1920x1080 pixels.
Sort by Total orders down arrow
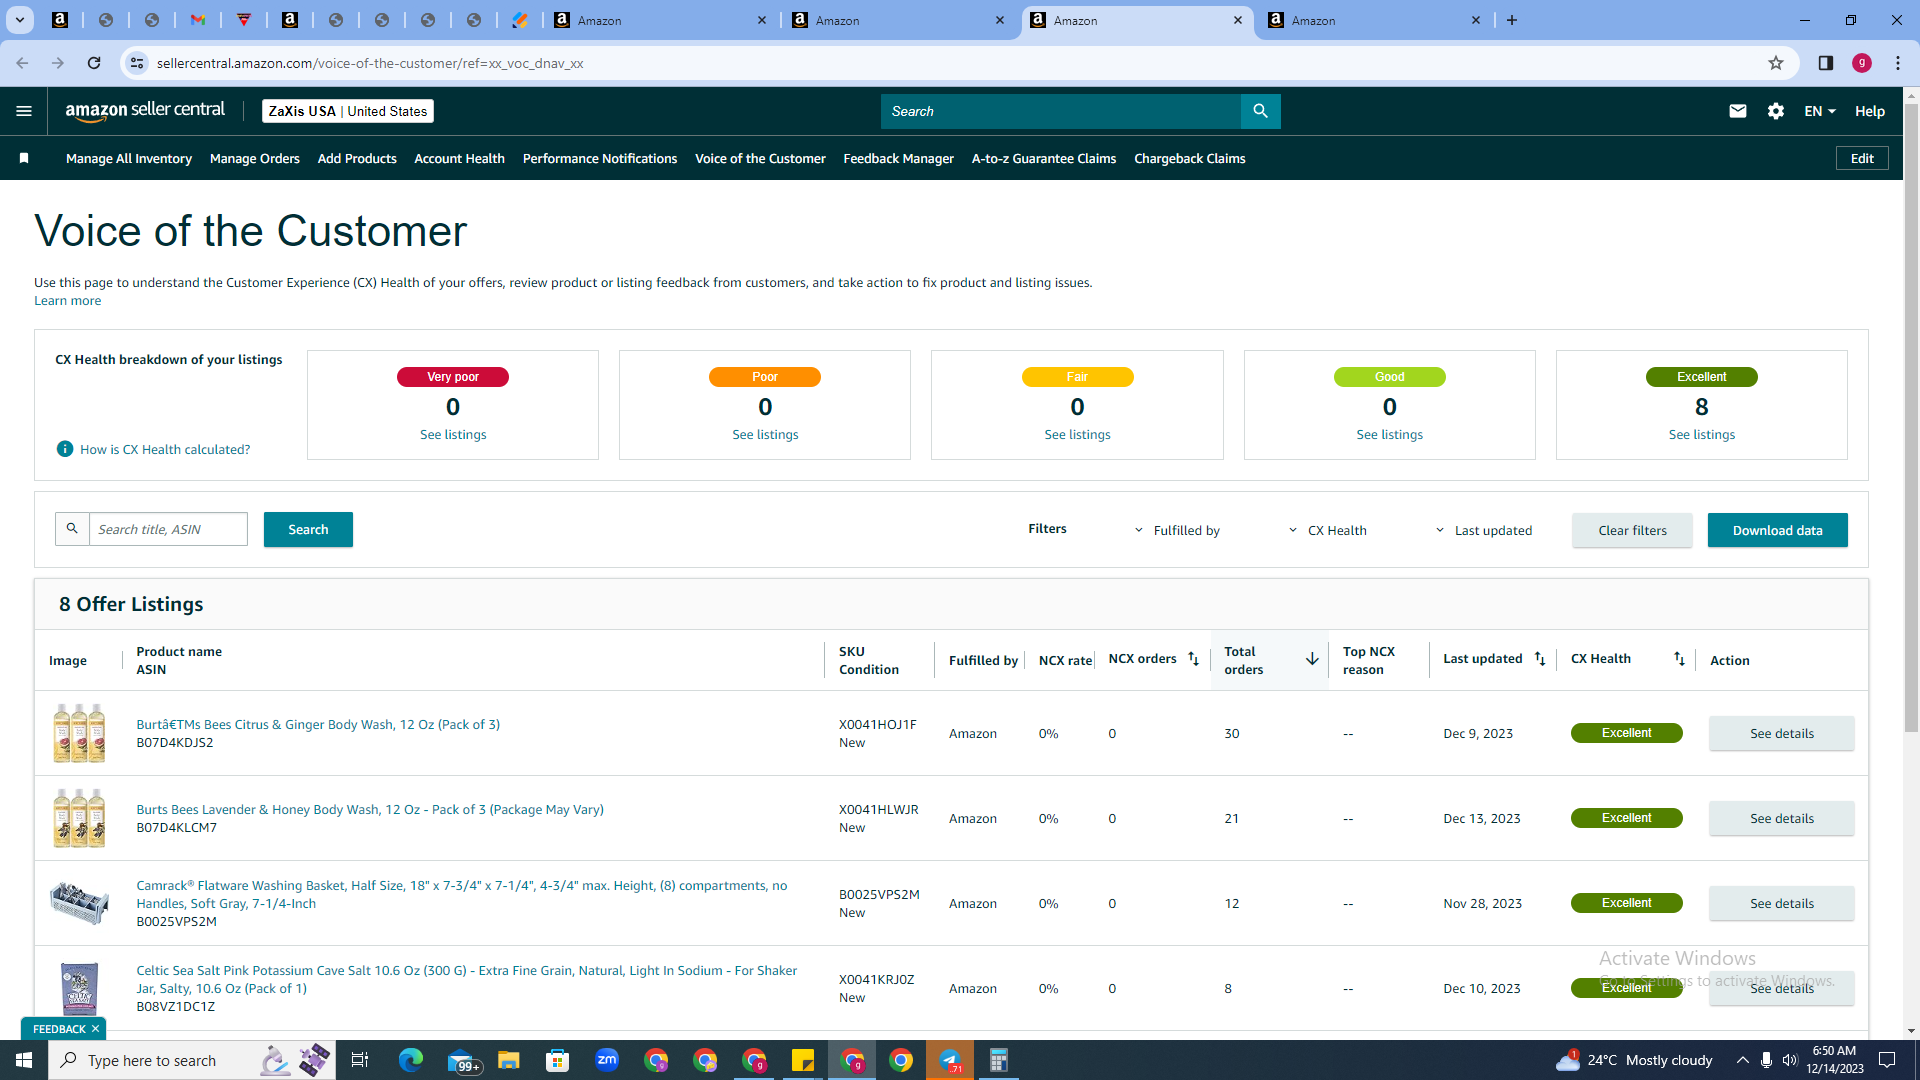(x=1312, y=659)
